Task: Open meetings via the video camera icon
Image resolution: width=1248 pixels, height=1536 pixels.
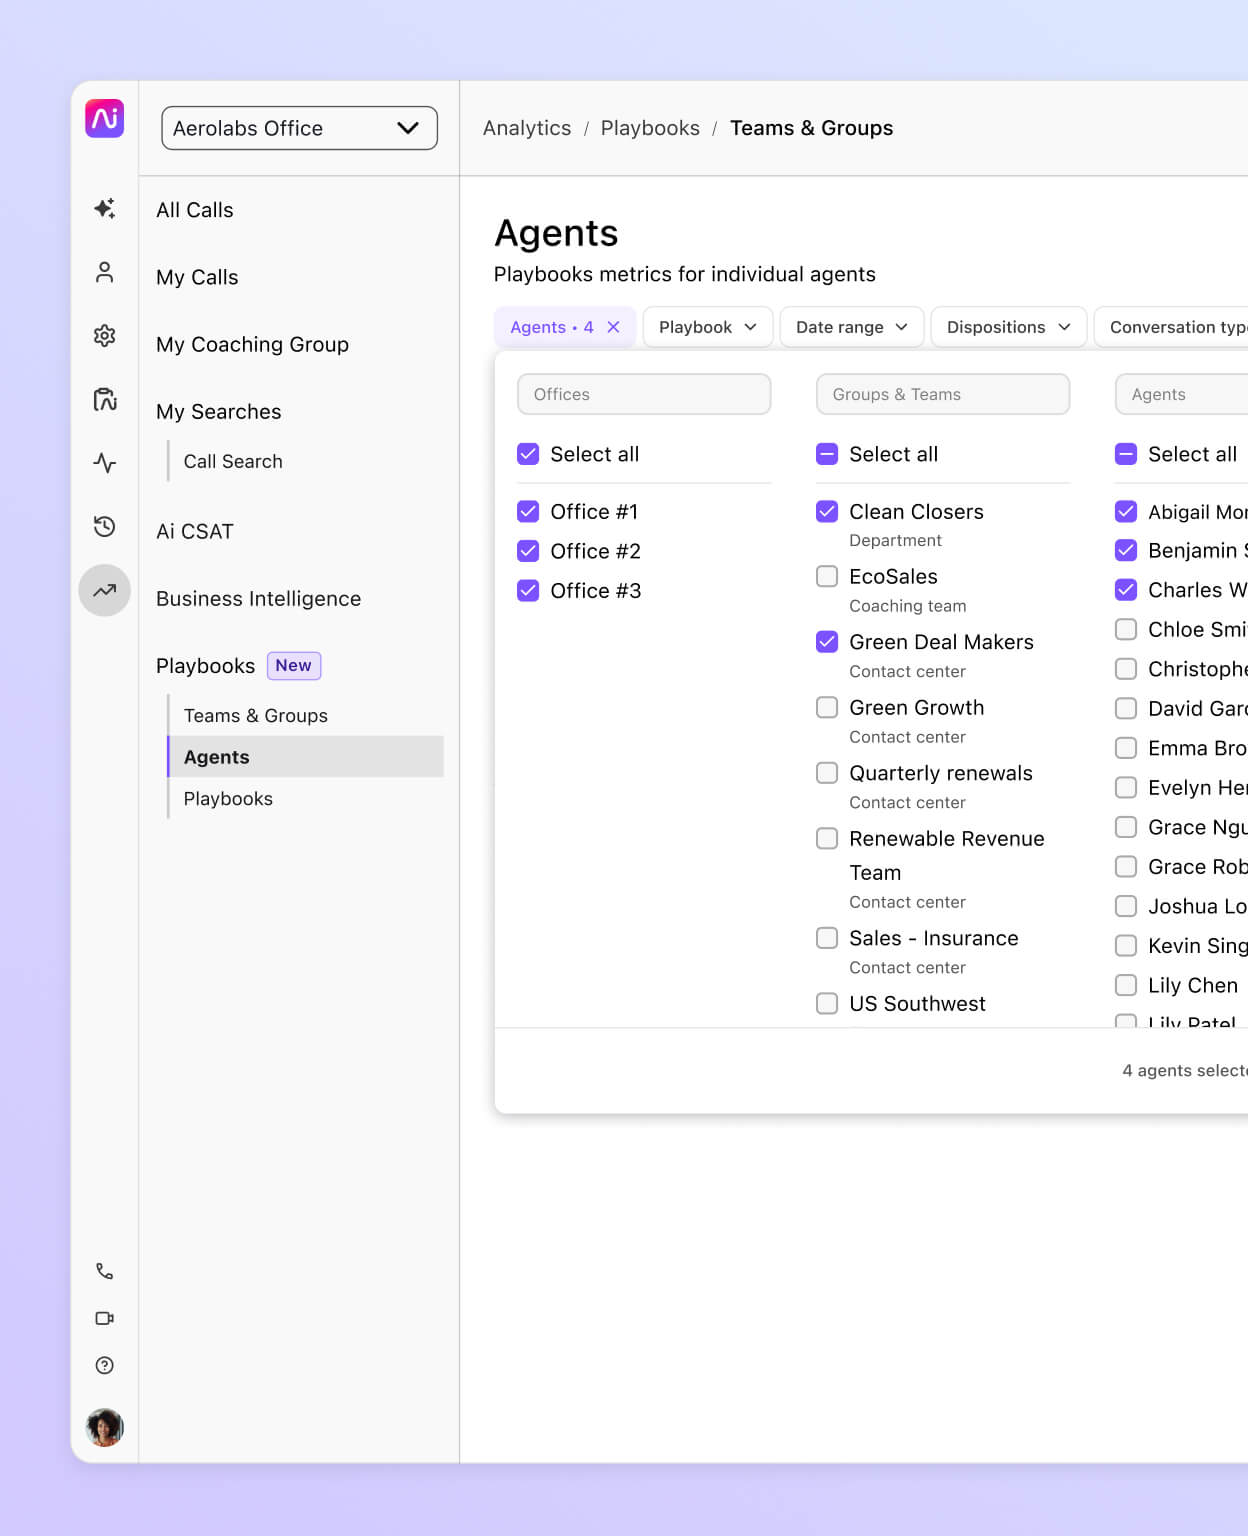Action: (104, 1318)
